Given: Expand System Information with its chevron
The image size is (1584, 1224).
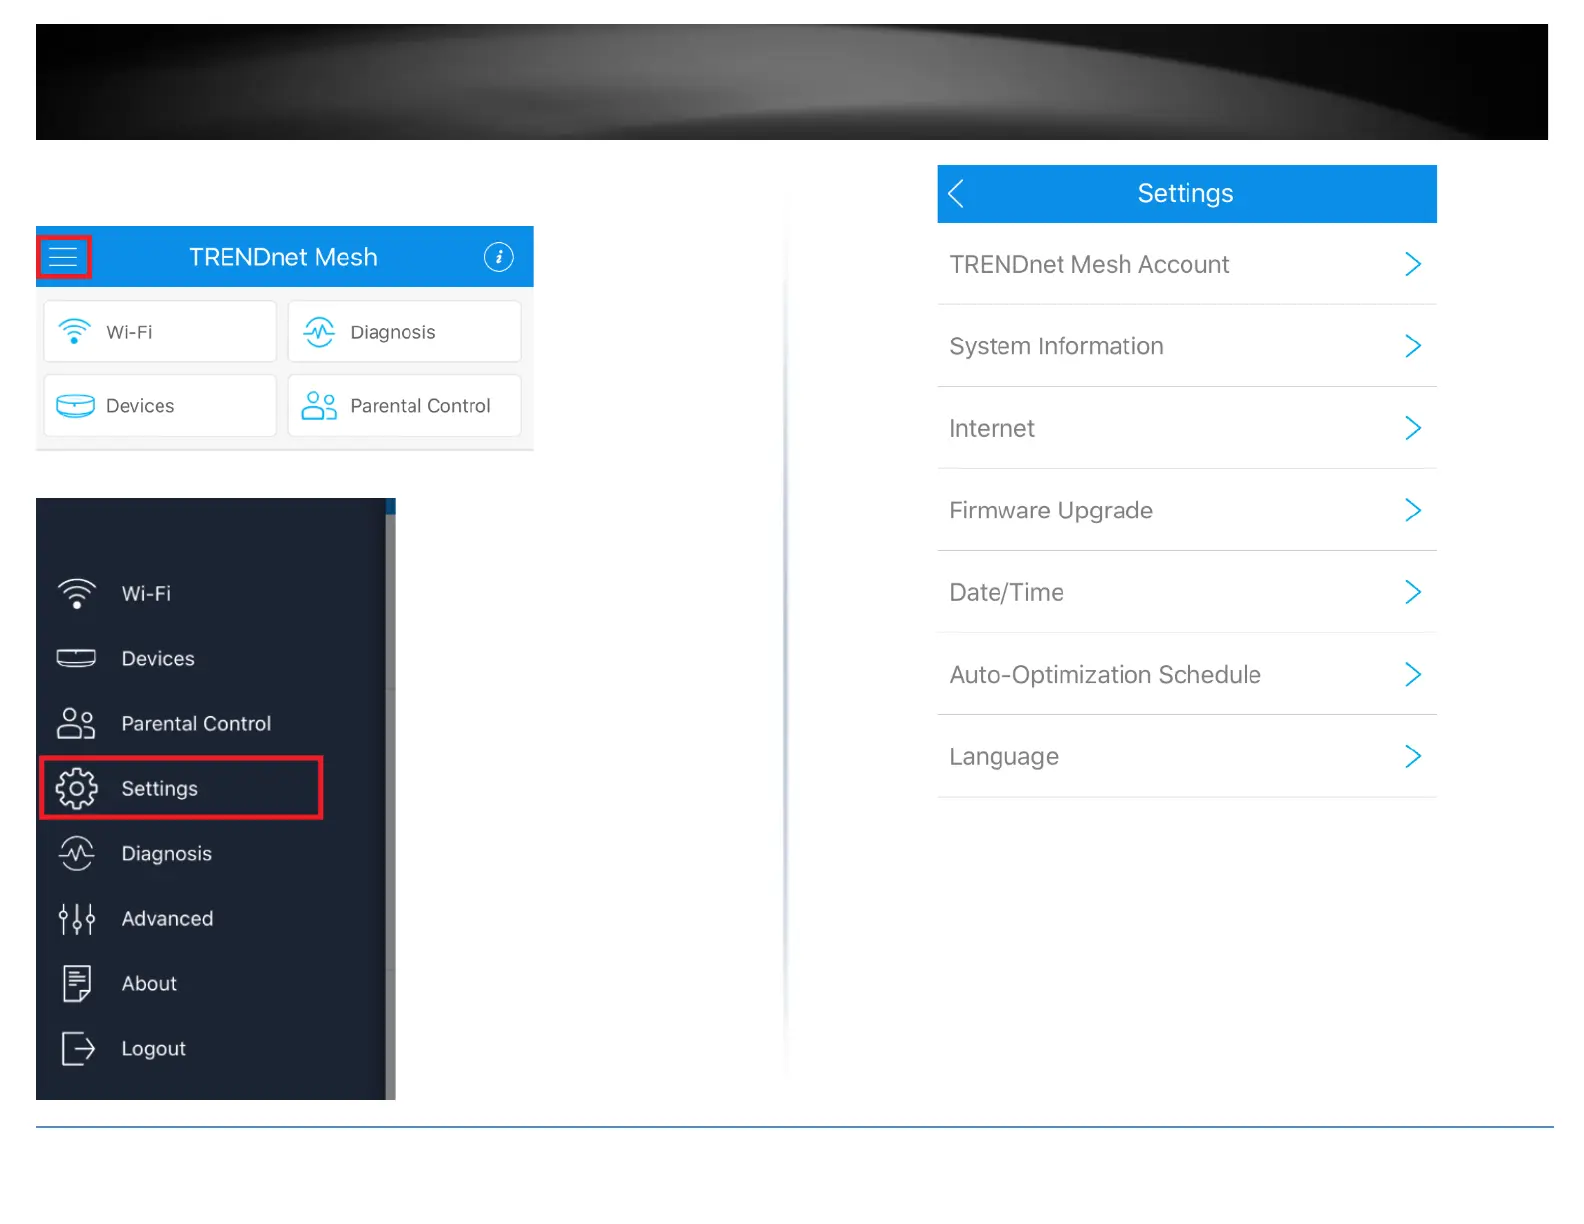Looking at the screenshot, I should (1413, 346).
